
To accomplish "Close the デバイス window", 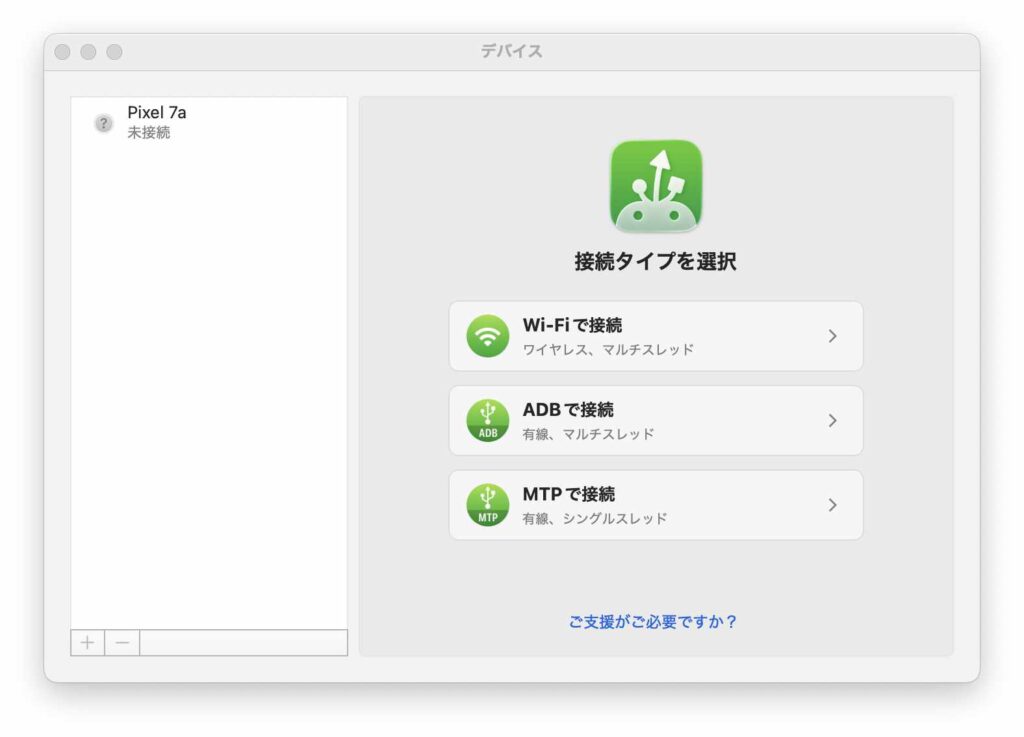I will [x=62, y=51].
